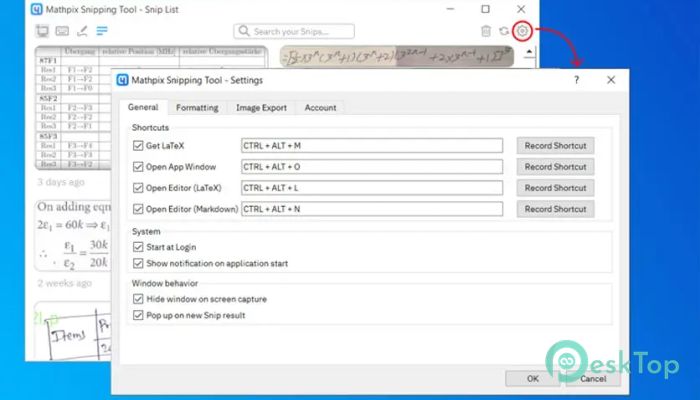700x400 pixels.
Task: Open the Account tab
Action: click(320, 108)
